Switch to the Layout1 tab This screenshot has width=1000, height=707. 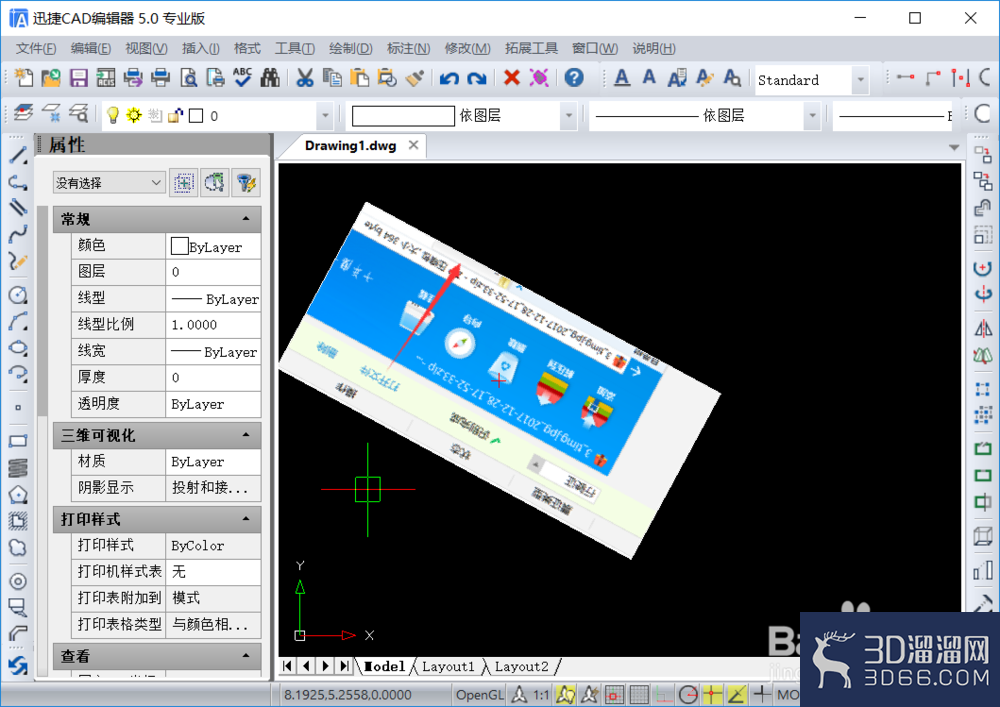tap(448, 667)
